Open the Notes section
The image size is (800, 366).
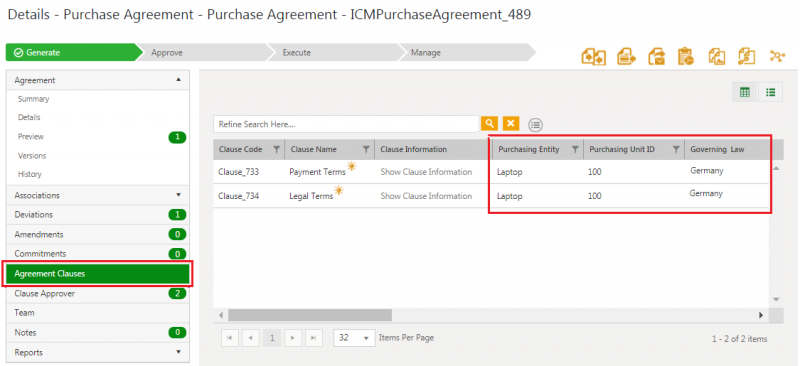(97, 332)
